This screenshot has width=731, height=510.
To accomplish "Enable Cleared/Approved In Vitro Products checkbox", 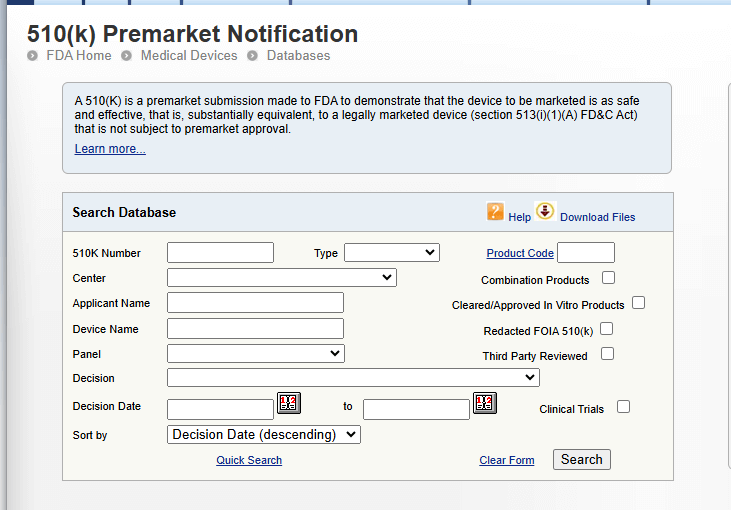I will (x=638, y=303).
